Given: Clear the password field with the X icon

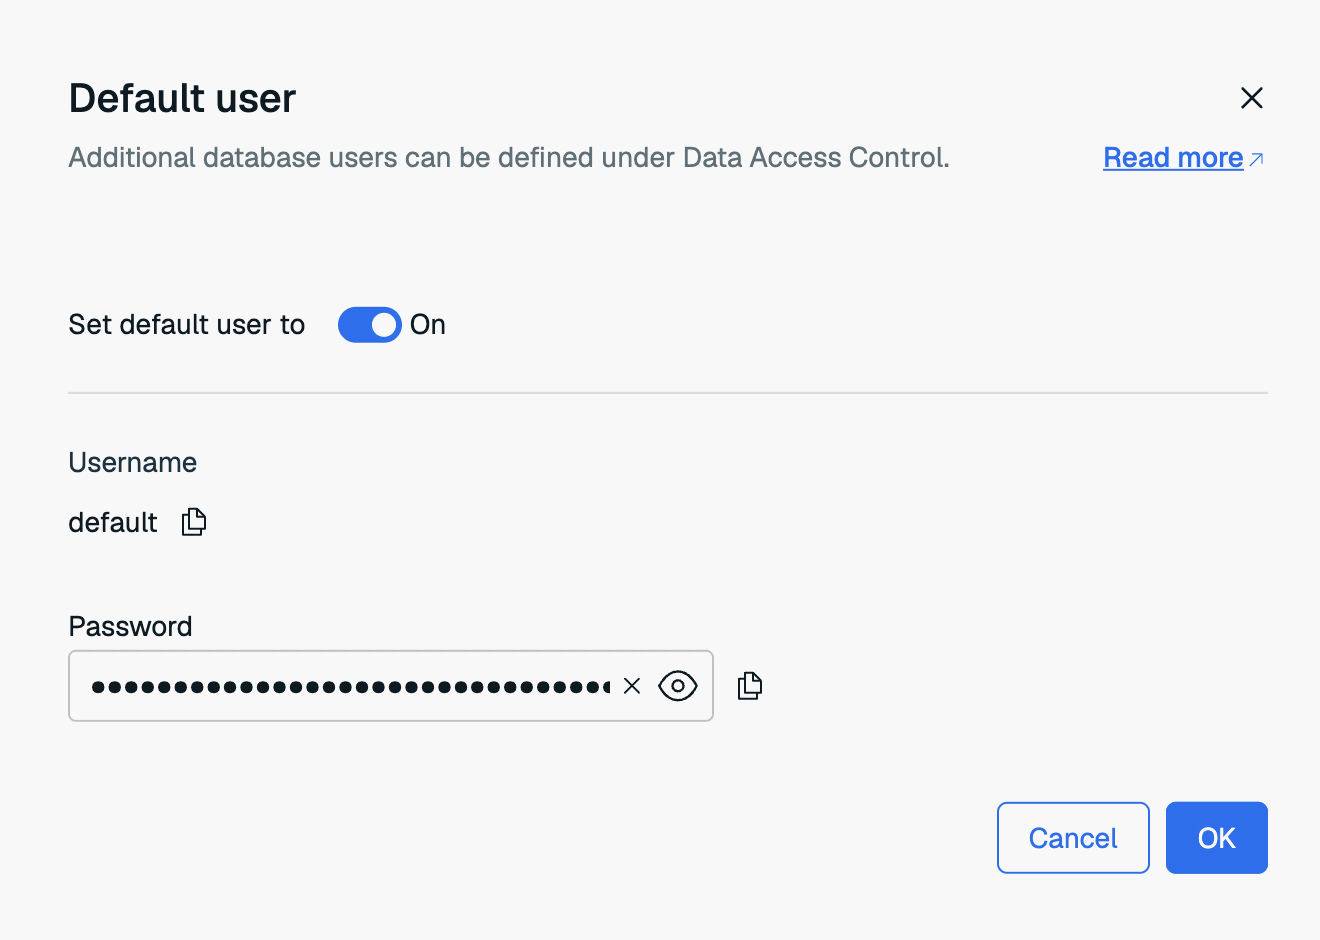Looking at the screenshot, I should pos(632,686).
